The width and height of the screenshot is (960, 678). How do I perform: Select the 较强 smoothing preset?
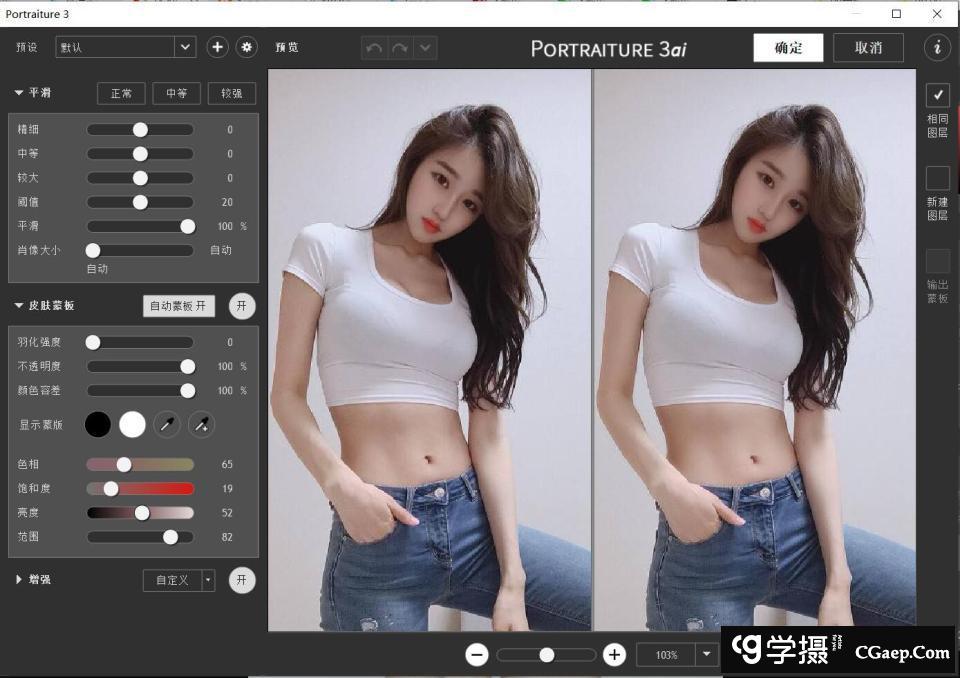tap(231, 93)
